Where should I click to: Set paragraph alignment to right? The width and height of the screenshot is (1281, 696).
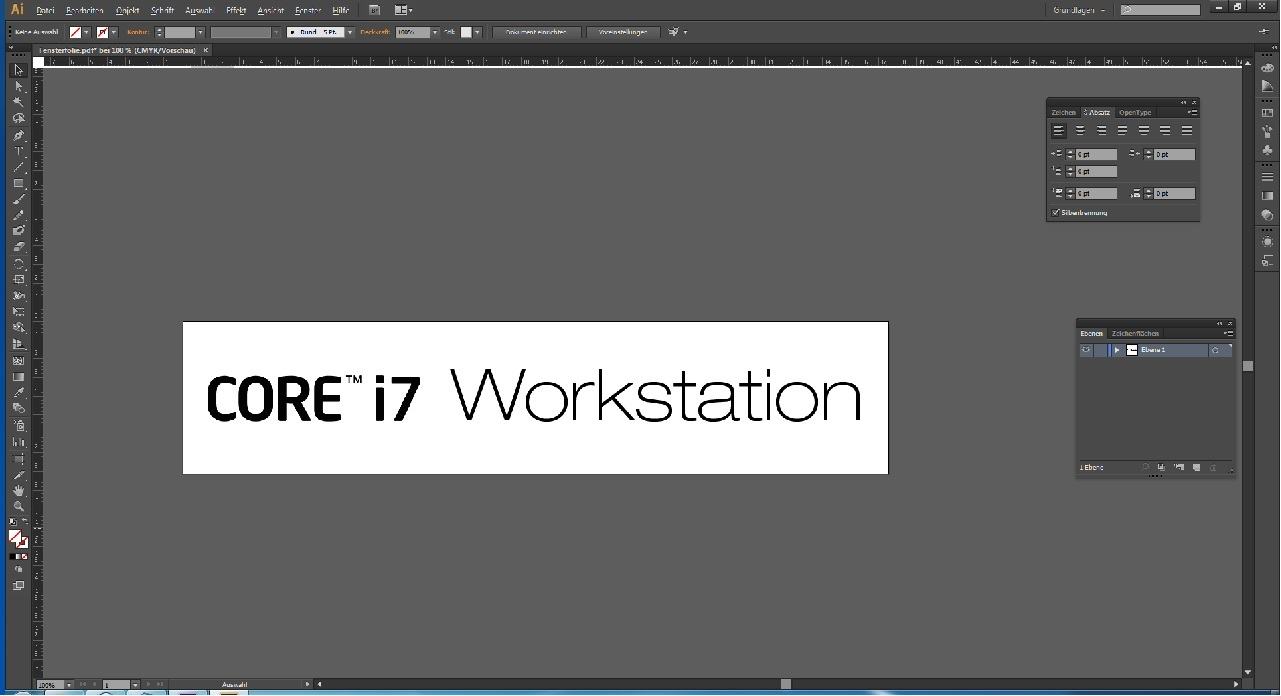1101,130
